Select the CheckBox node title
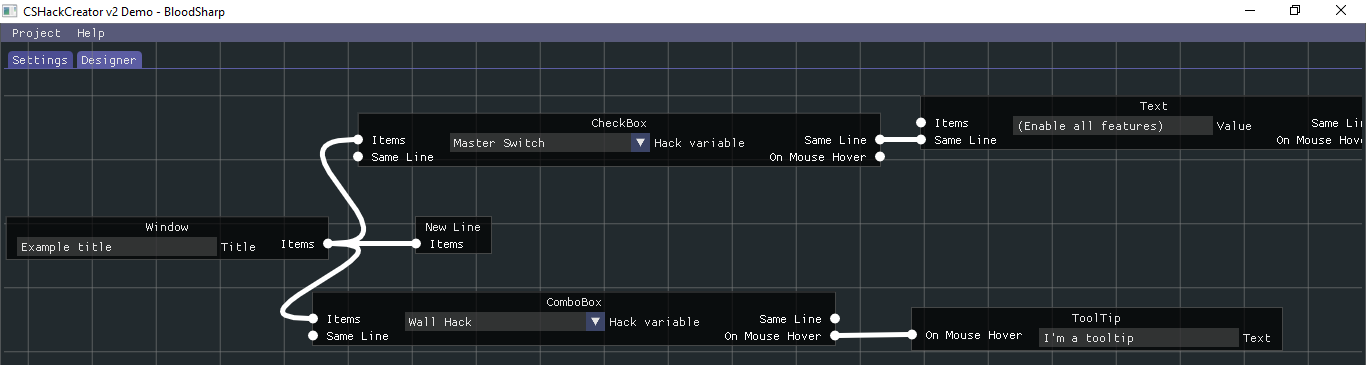1366x365 pixels. pyautogui.click(x=619, y=123)
